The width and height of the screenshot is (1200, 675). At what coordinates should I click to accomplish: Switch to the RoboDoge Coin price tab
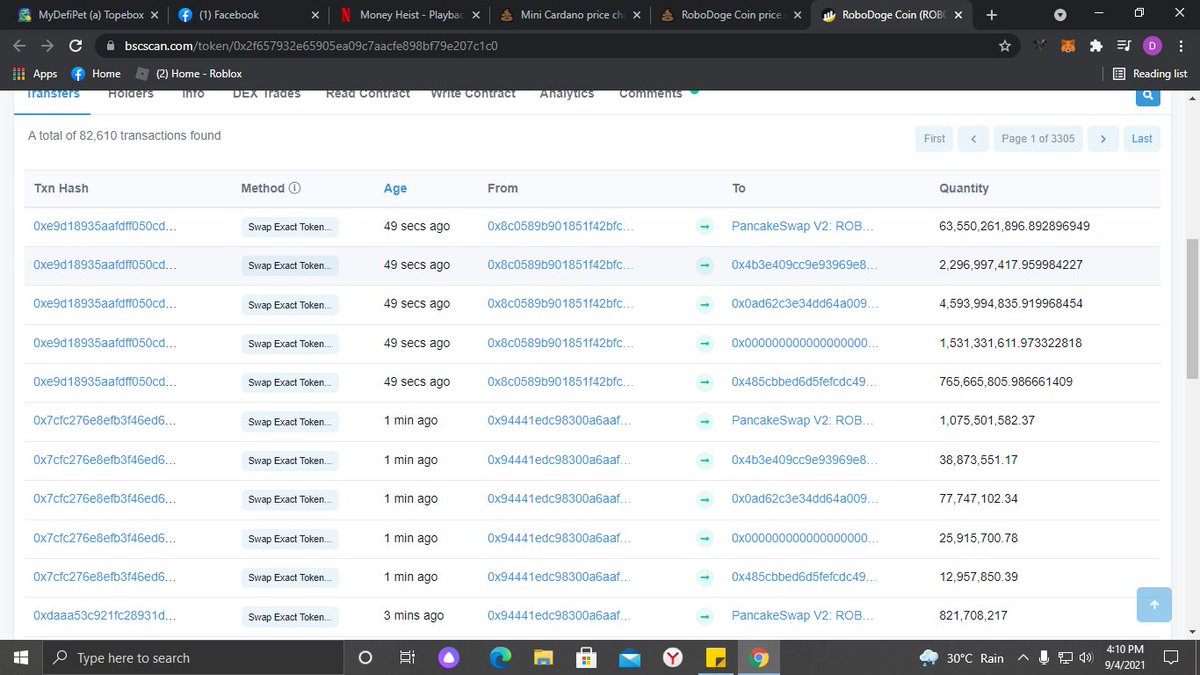point(730,15)
